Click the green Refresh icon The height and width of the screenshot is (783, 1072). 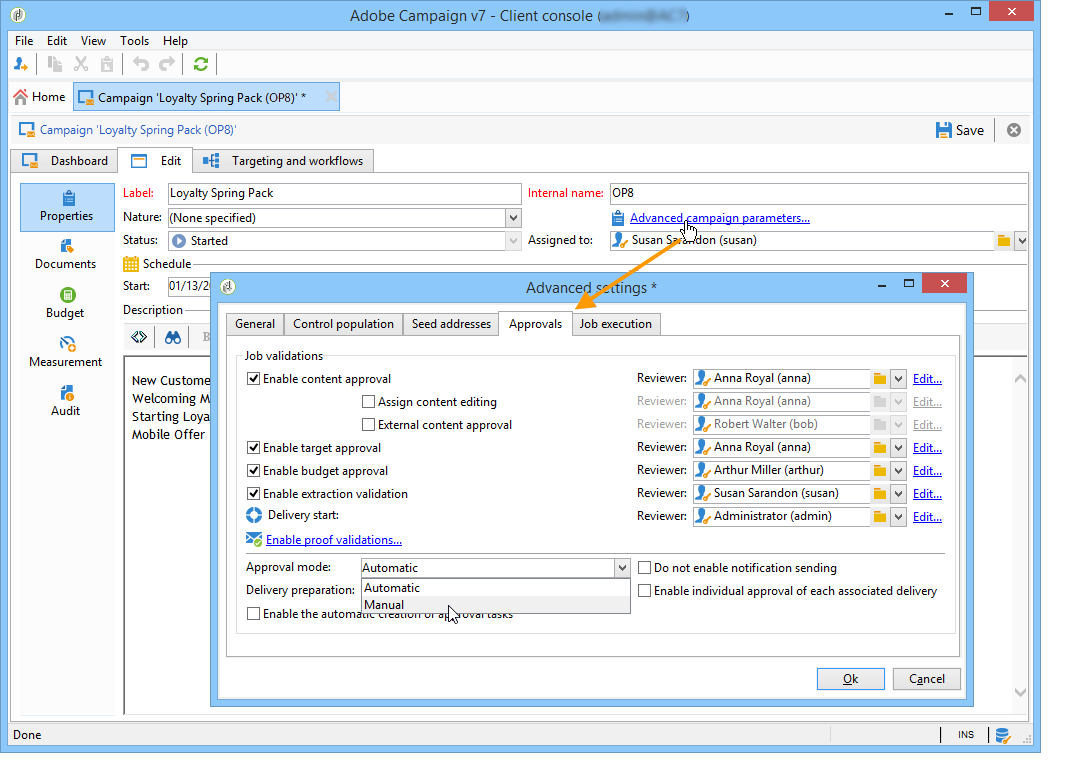[200, 64]
